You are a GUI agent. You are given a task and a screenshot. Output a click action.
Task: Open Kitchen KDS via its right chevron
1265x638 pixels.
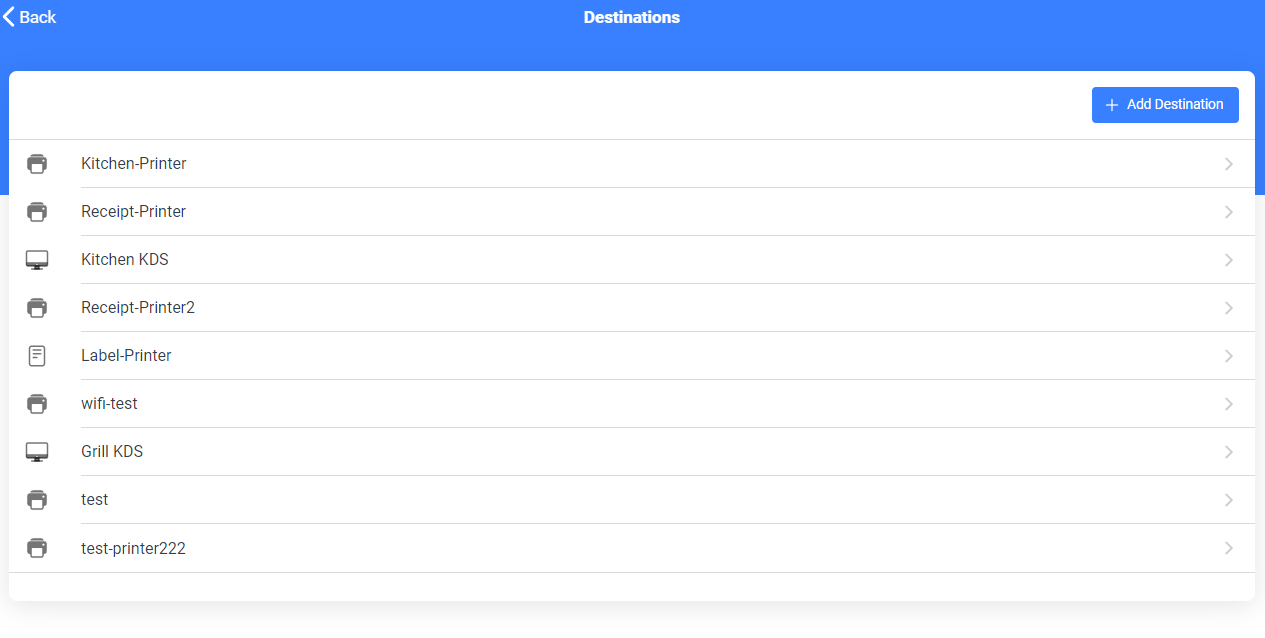(1229, 260)
